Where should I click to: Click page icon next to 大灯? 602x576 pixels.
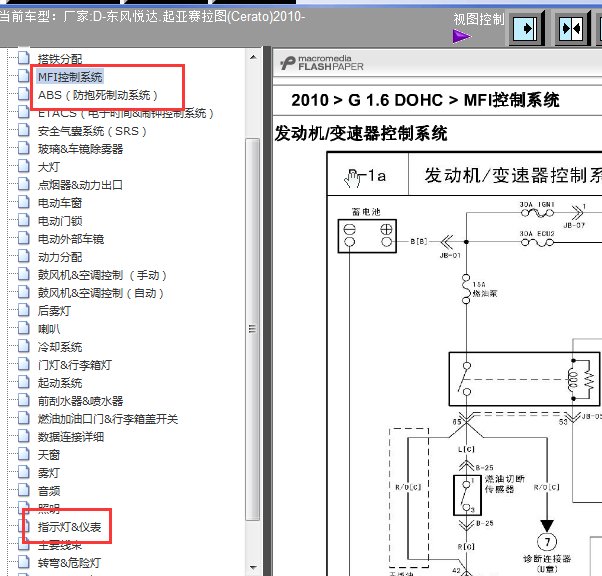[24, 166]
